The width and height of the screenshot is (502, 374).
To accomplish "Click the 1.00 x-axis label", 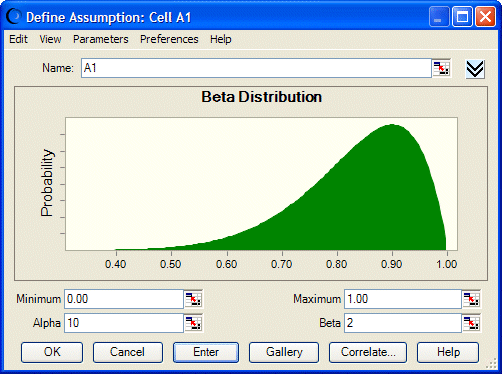I will [447, 264].
